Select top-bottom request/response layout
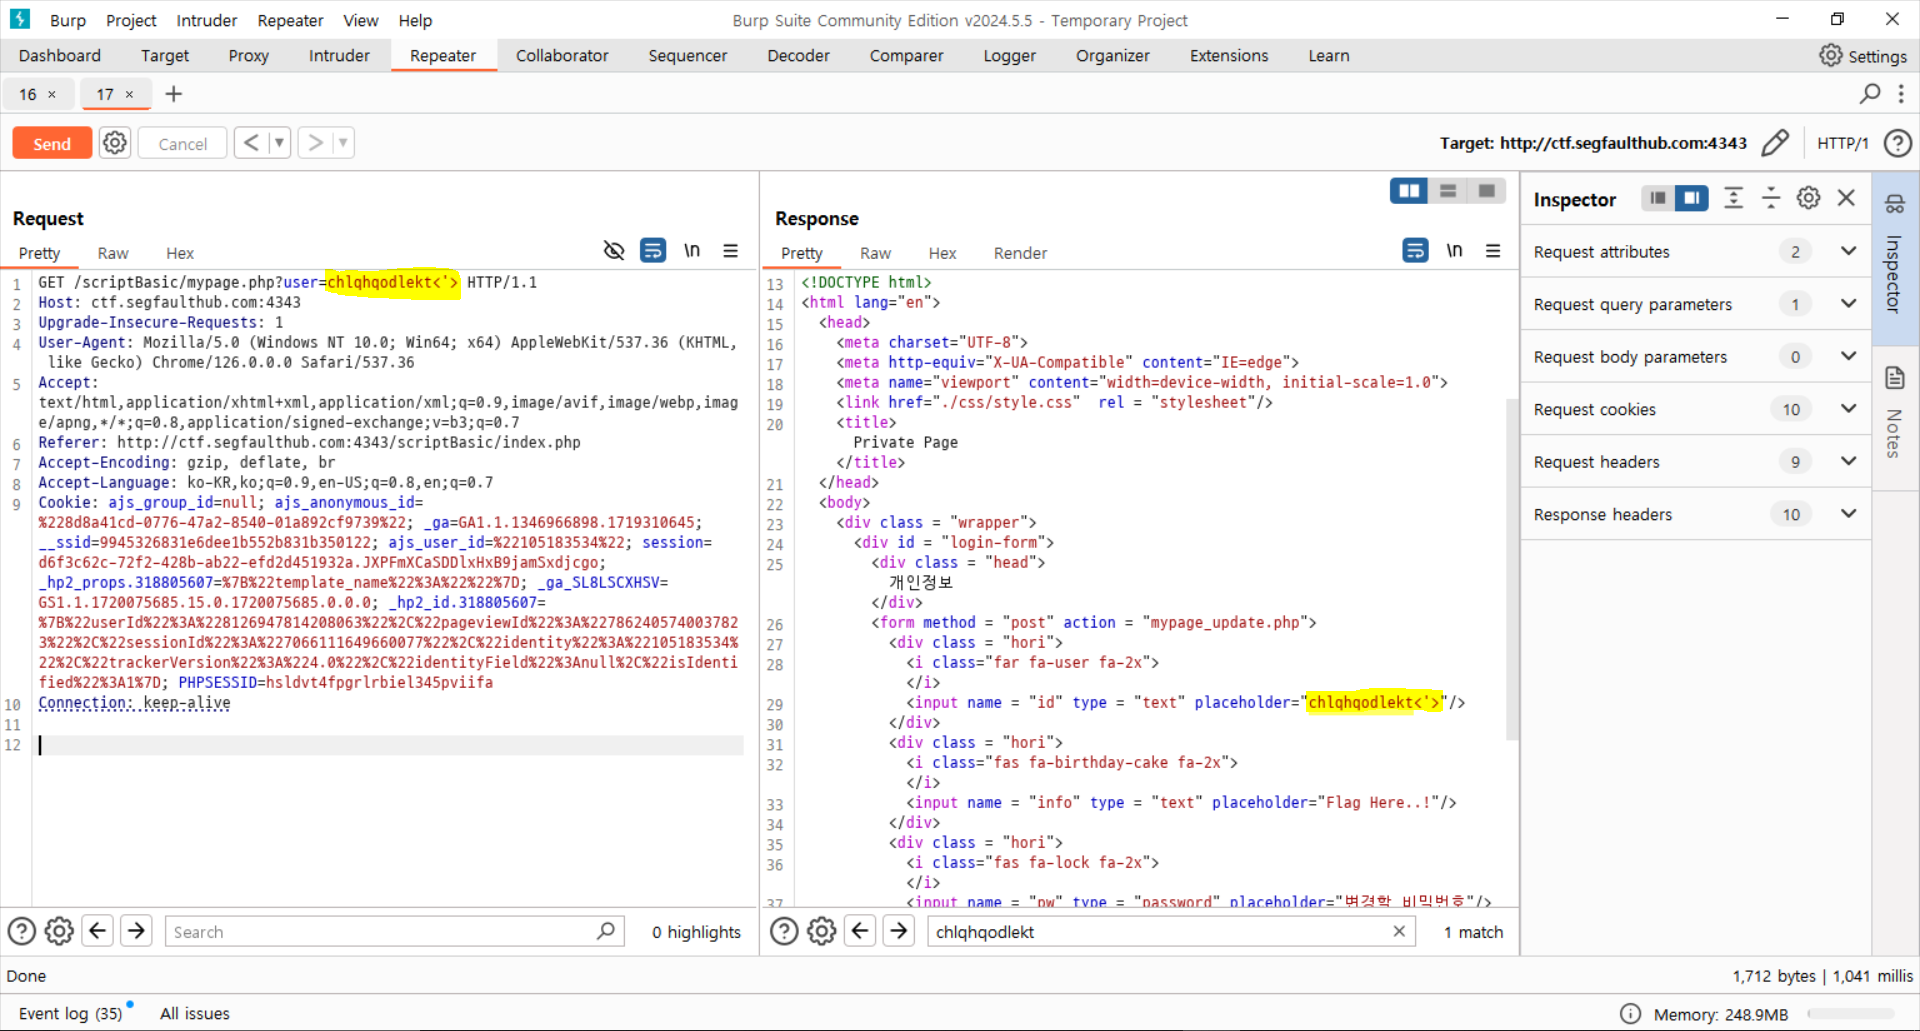This screenshot has height=1031, width=1920. point(1447,191)
